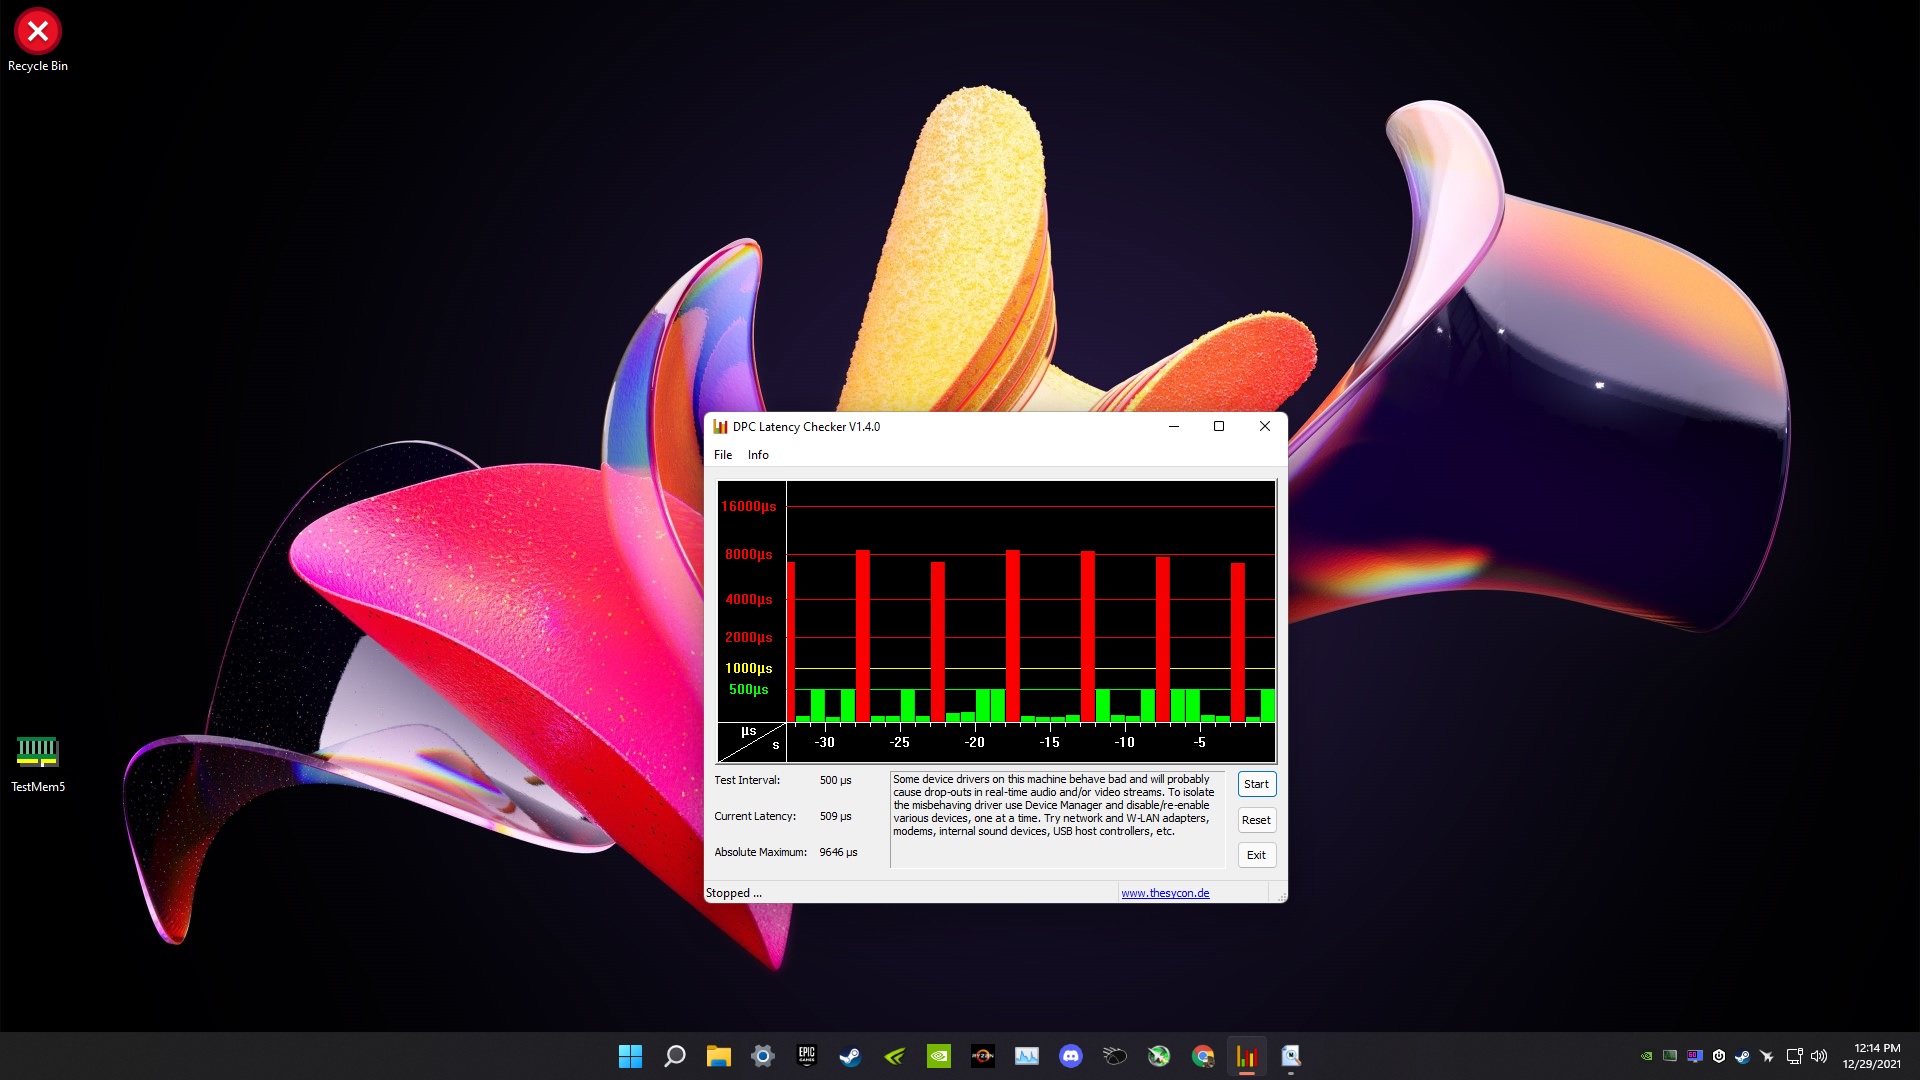
Task: Open the Info menu
Action: click(758, 455)
